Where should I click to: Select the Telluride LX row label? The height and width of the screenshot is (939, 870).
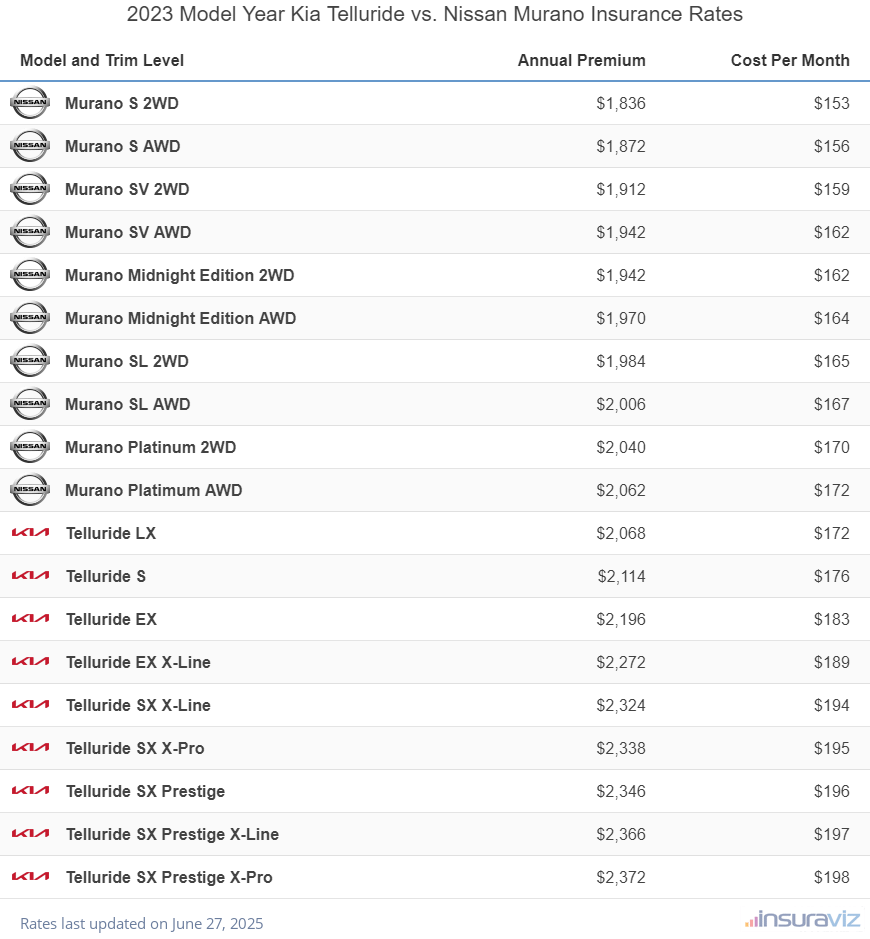click(111, 533)
